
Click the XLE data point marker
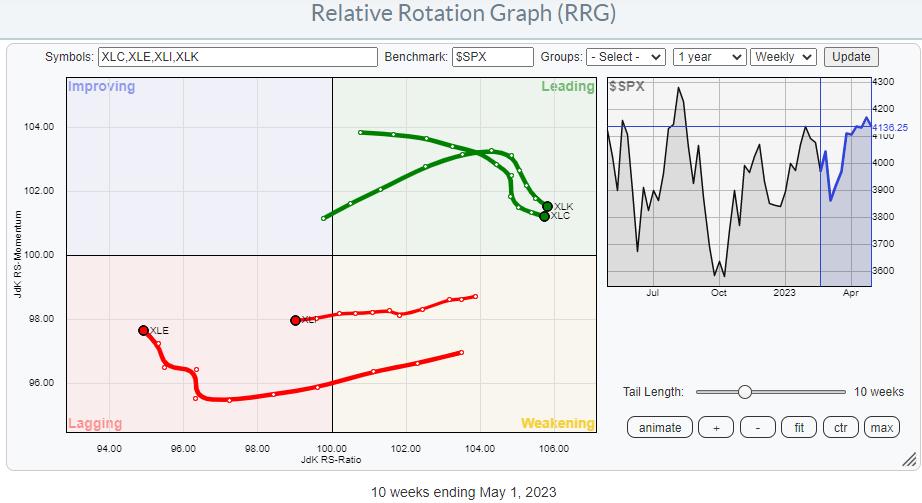coord(143,330)
